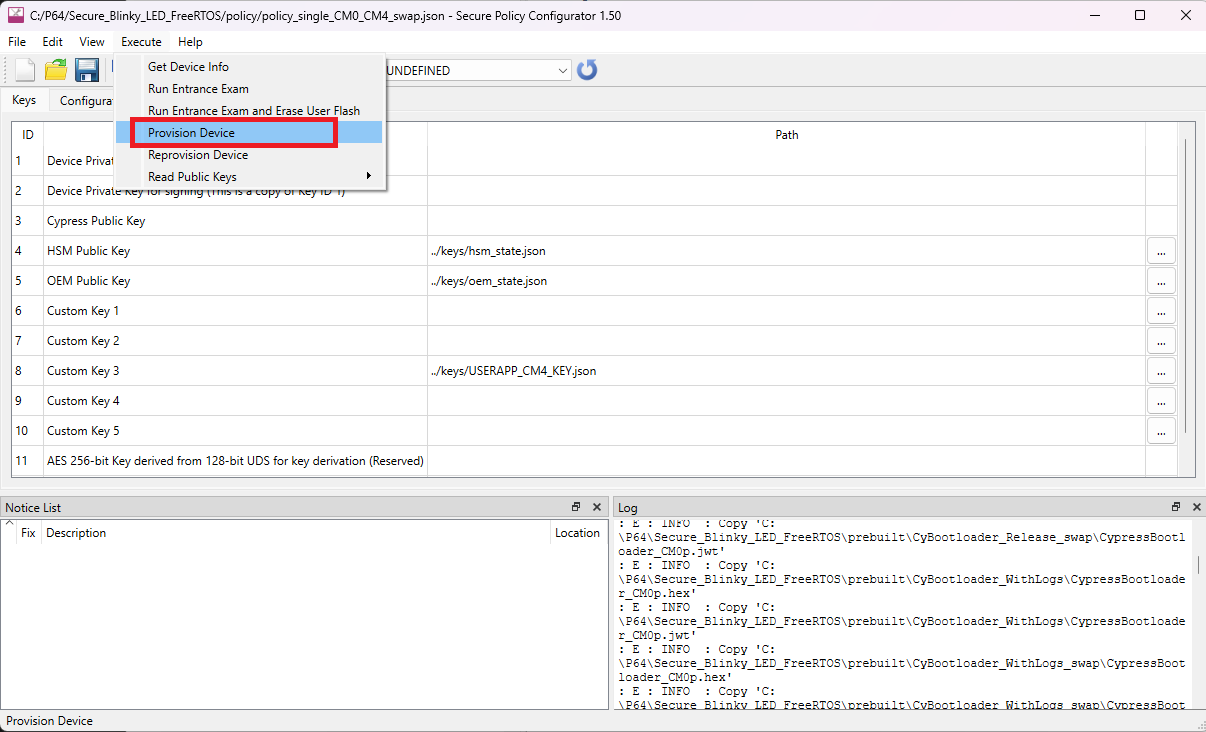
Task: Close the Log panel
Action: pyautogui.click(x=1196, y=508)
